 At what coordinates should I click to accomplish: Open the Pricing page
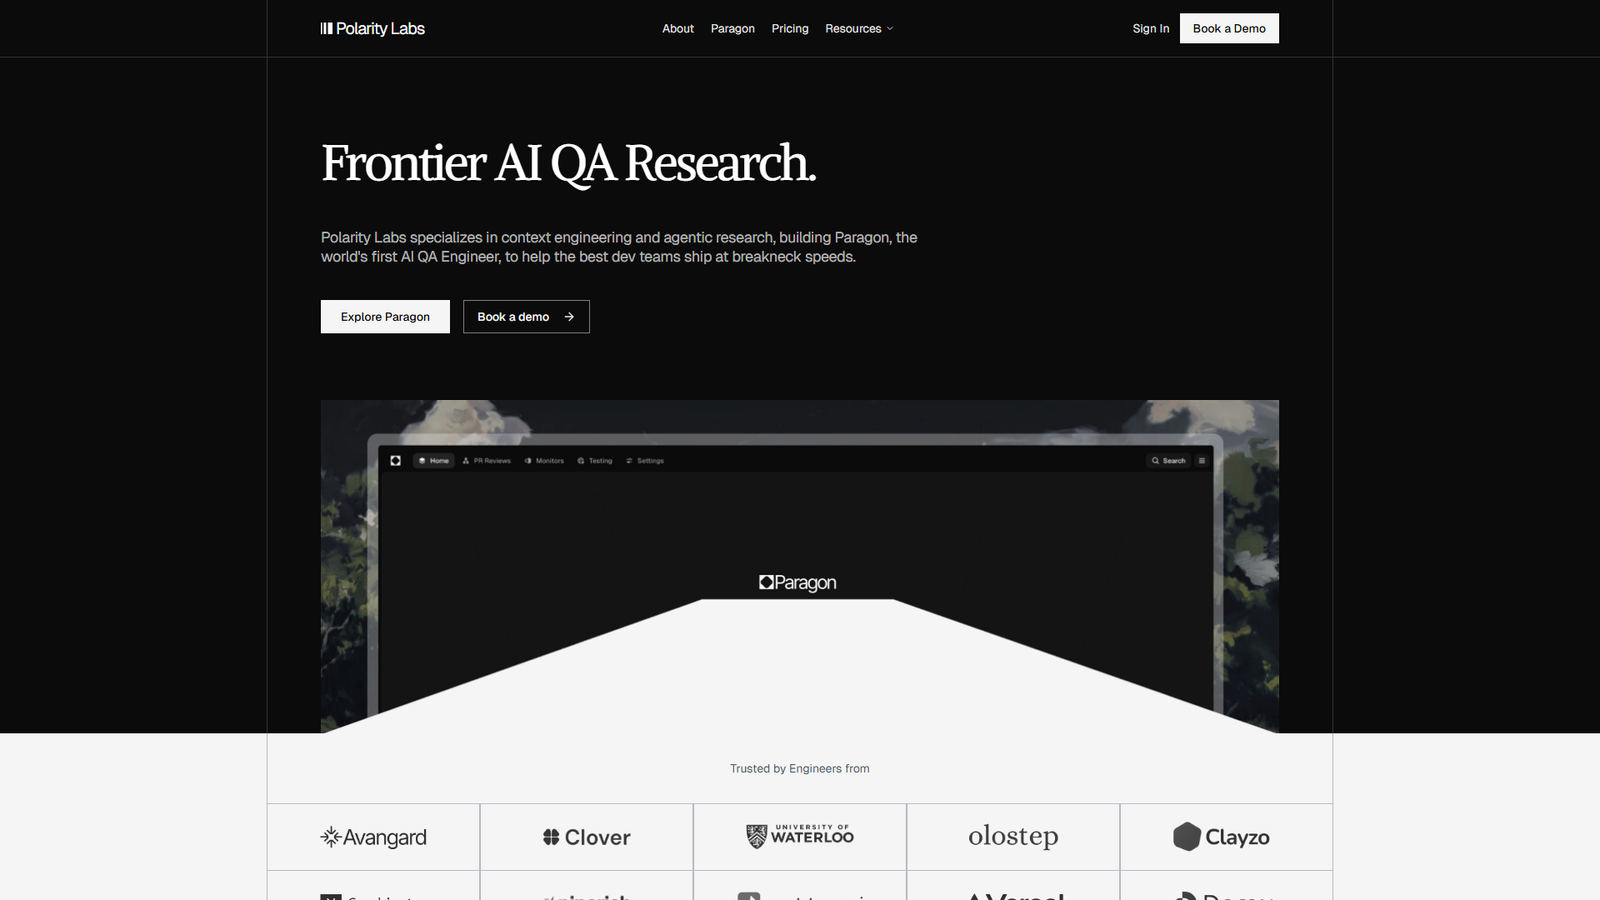point(789,29)
